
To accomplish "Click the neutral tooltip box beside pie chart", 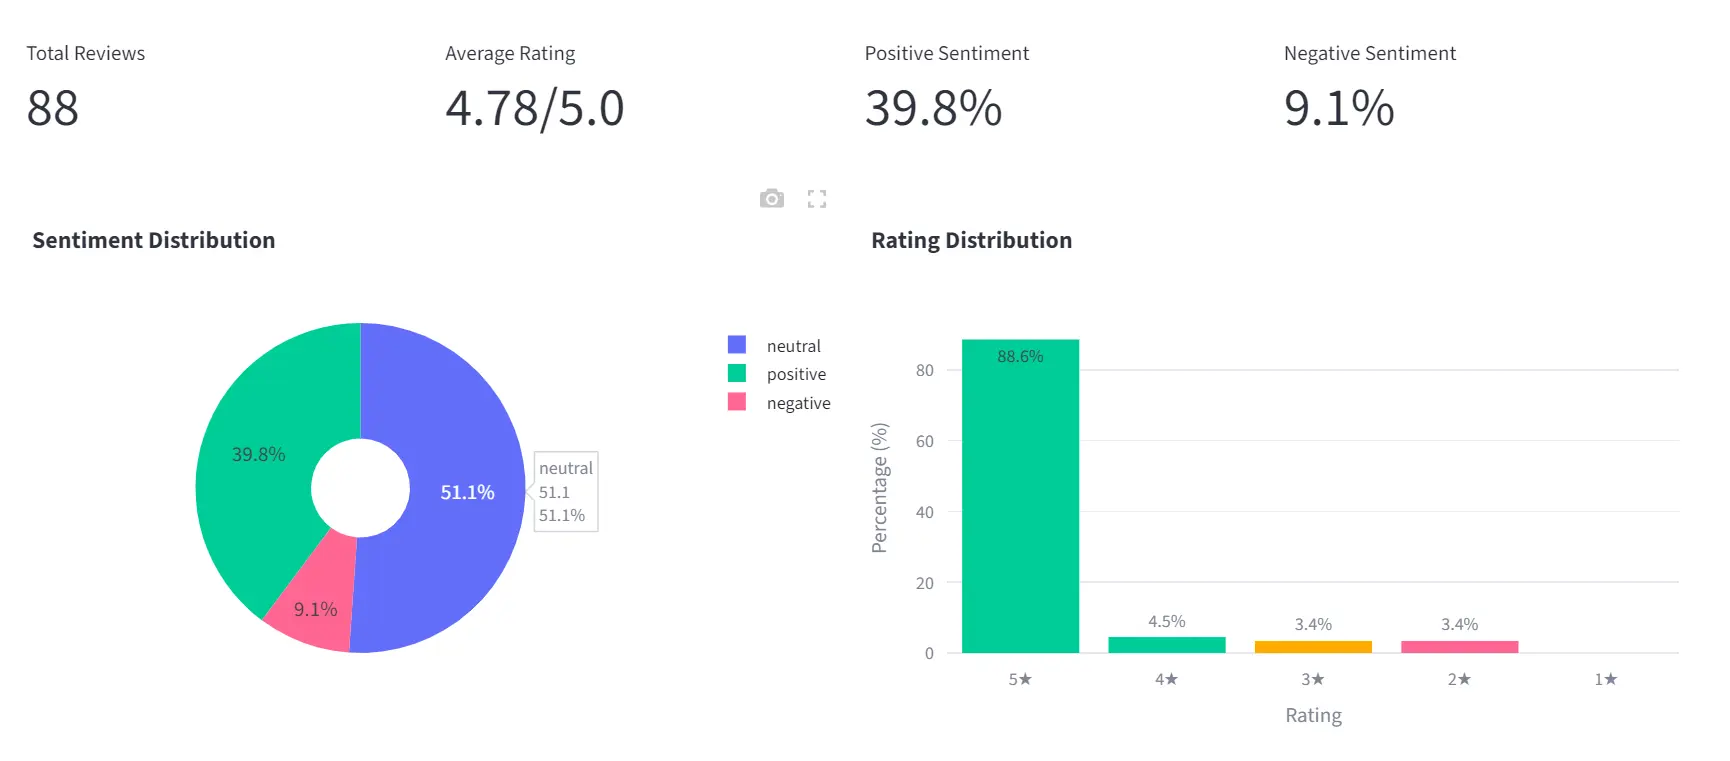I will click(565, 491).
